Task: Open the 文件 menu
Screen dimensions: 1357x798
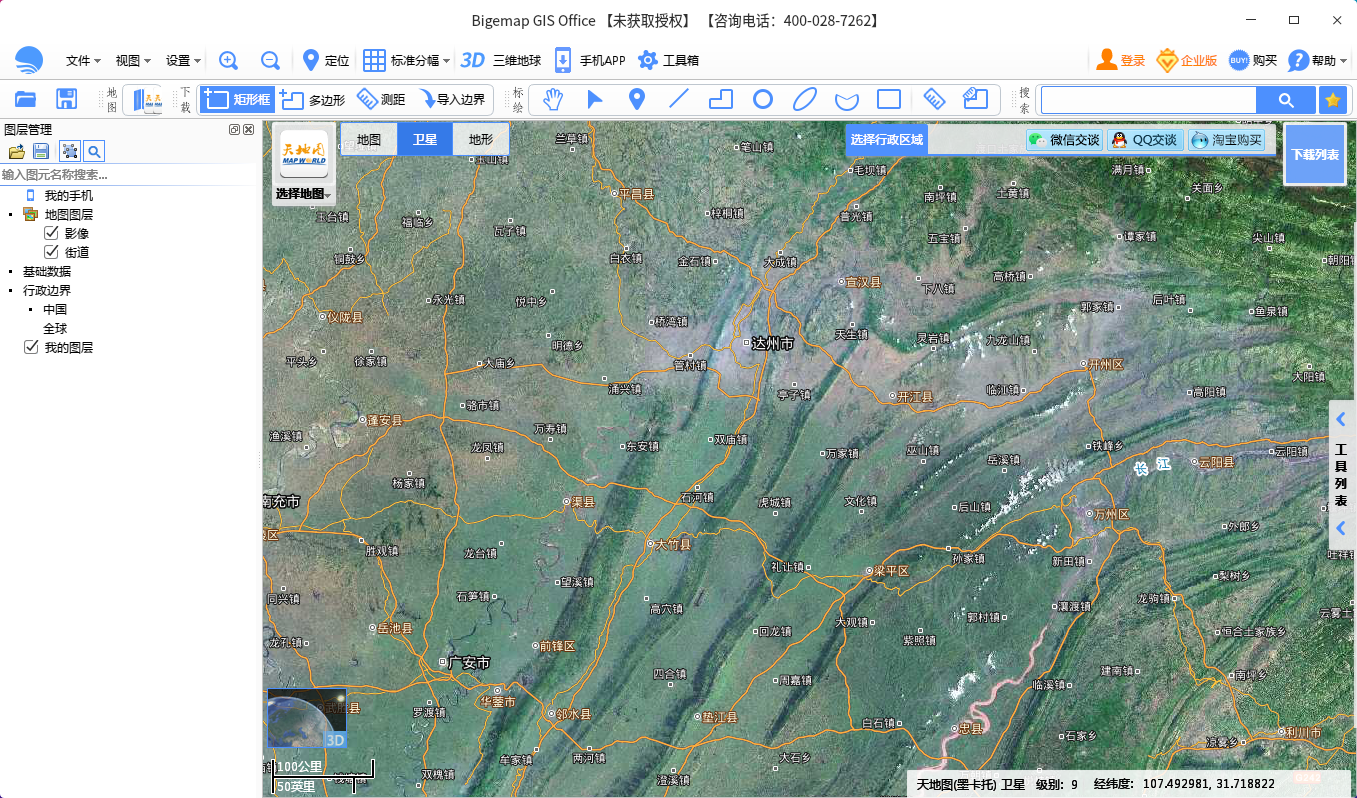Action: pos(83,60)
